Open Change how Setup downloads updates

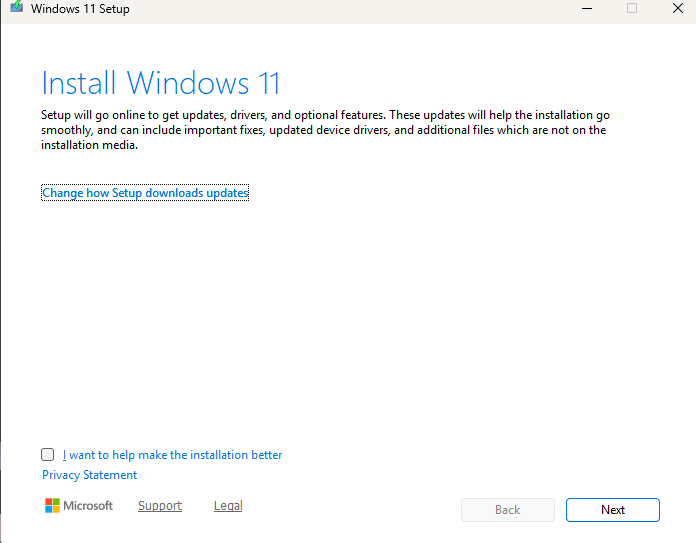coord(145,193)
